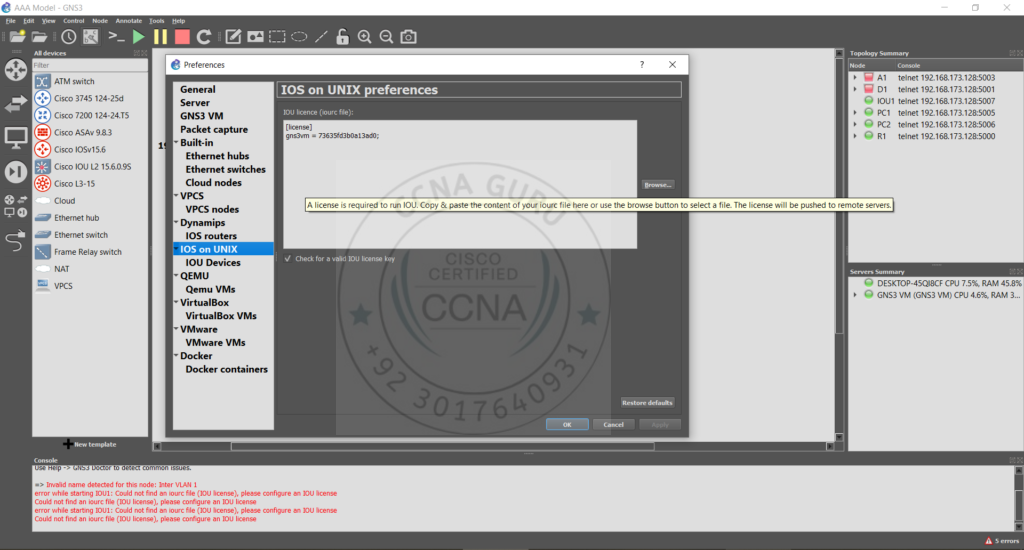Screen dimensions: 1024x550
Task: Click Cancel in Preferences dialog
Action: point(613,425)
